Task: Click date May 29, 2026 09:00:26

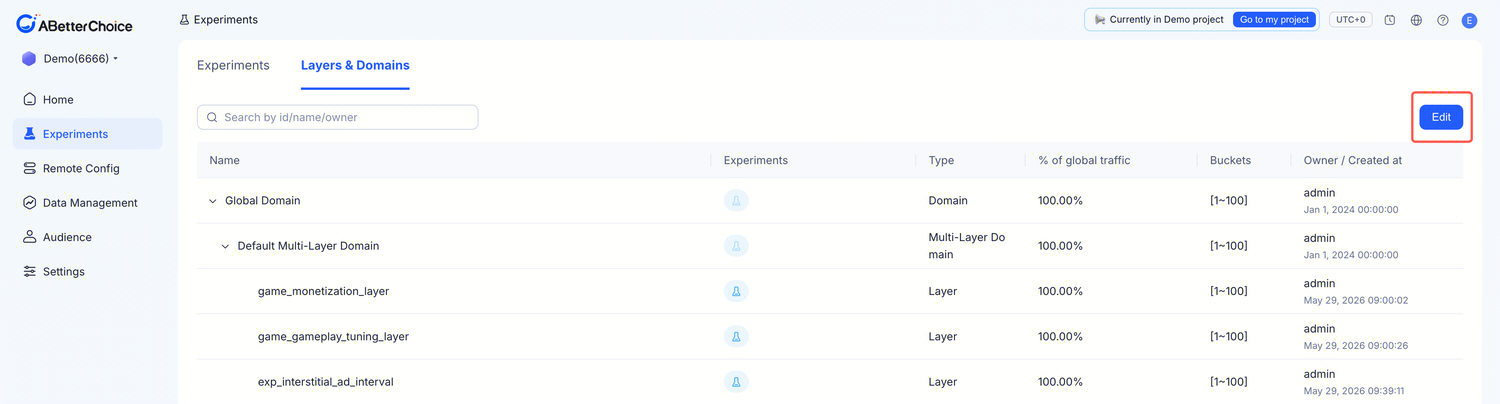Action: click(1356, 346)
